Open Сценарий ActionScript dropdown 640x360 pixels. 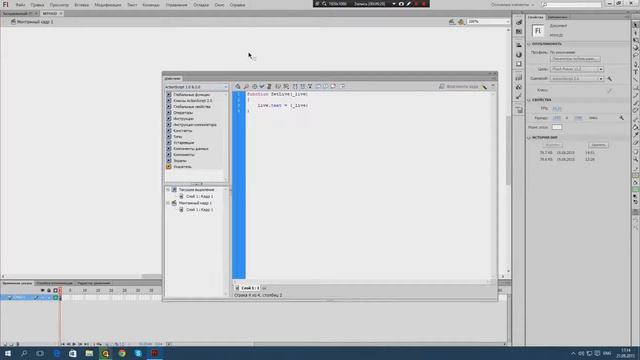(577, 78)
